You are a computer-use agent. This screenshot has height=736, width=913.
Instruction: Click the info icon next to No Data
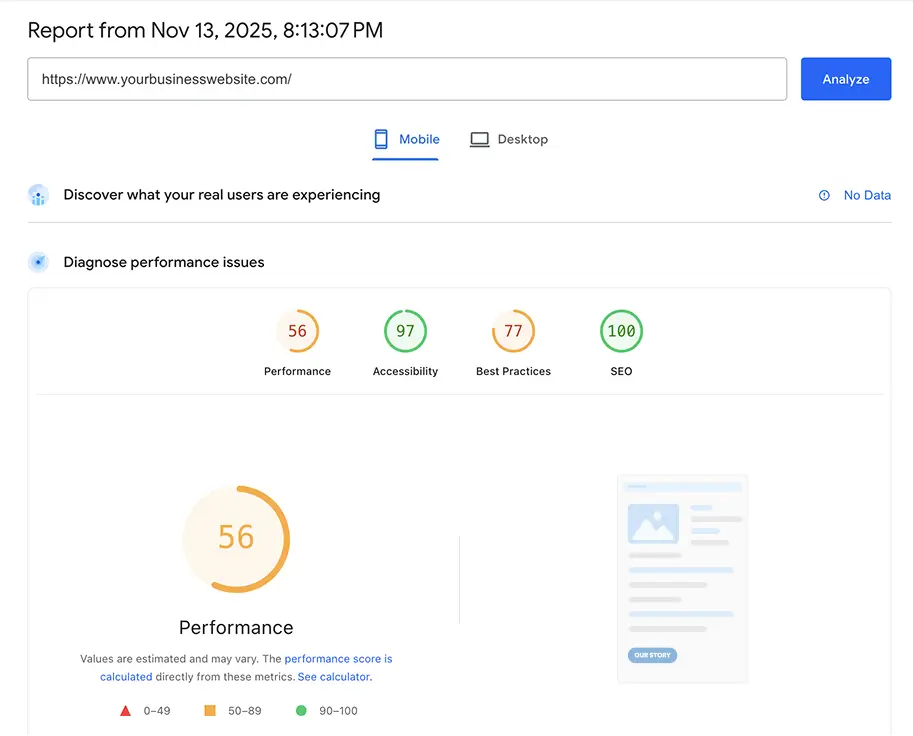click(823, 195)
